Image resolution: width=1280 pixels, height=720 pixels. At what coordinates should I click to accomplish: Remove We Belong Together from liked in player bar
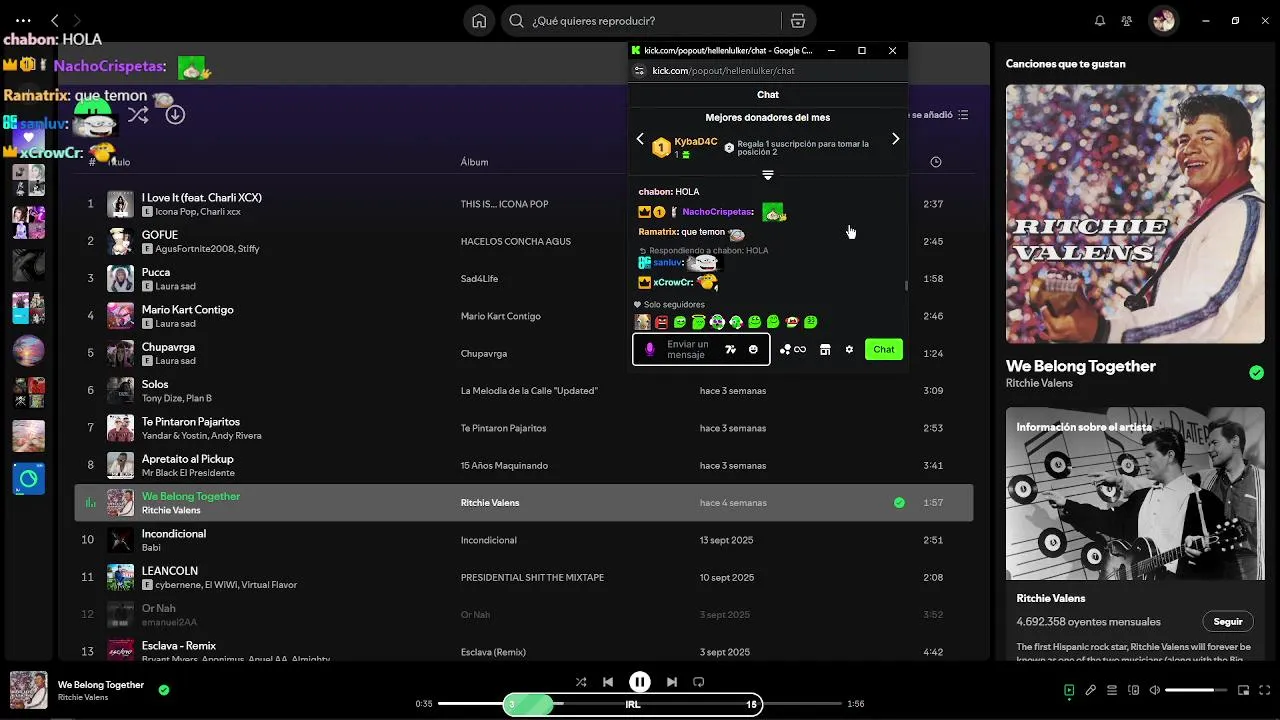coord(164,690)
